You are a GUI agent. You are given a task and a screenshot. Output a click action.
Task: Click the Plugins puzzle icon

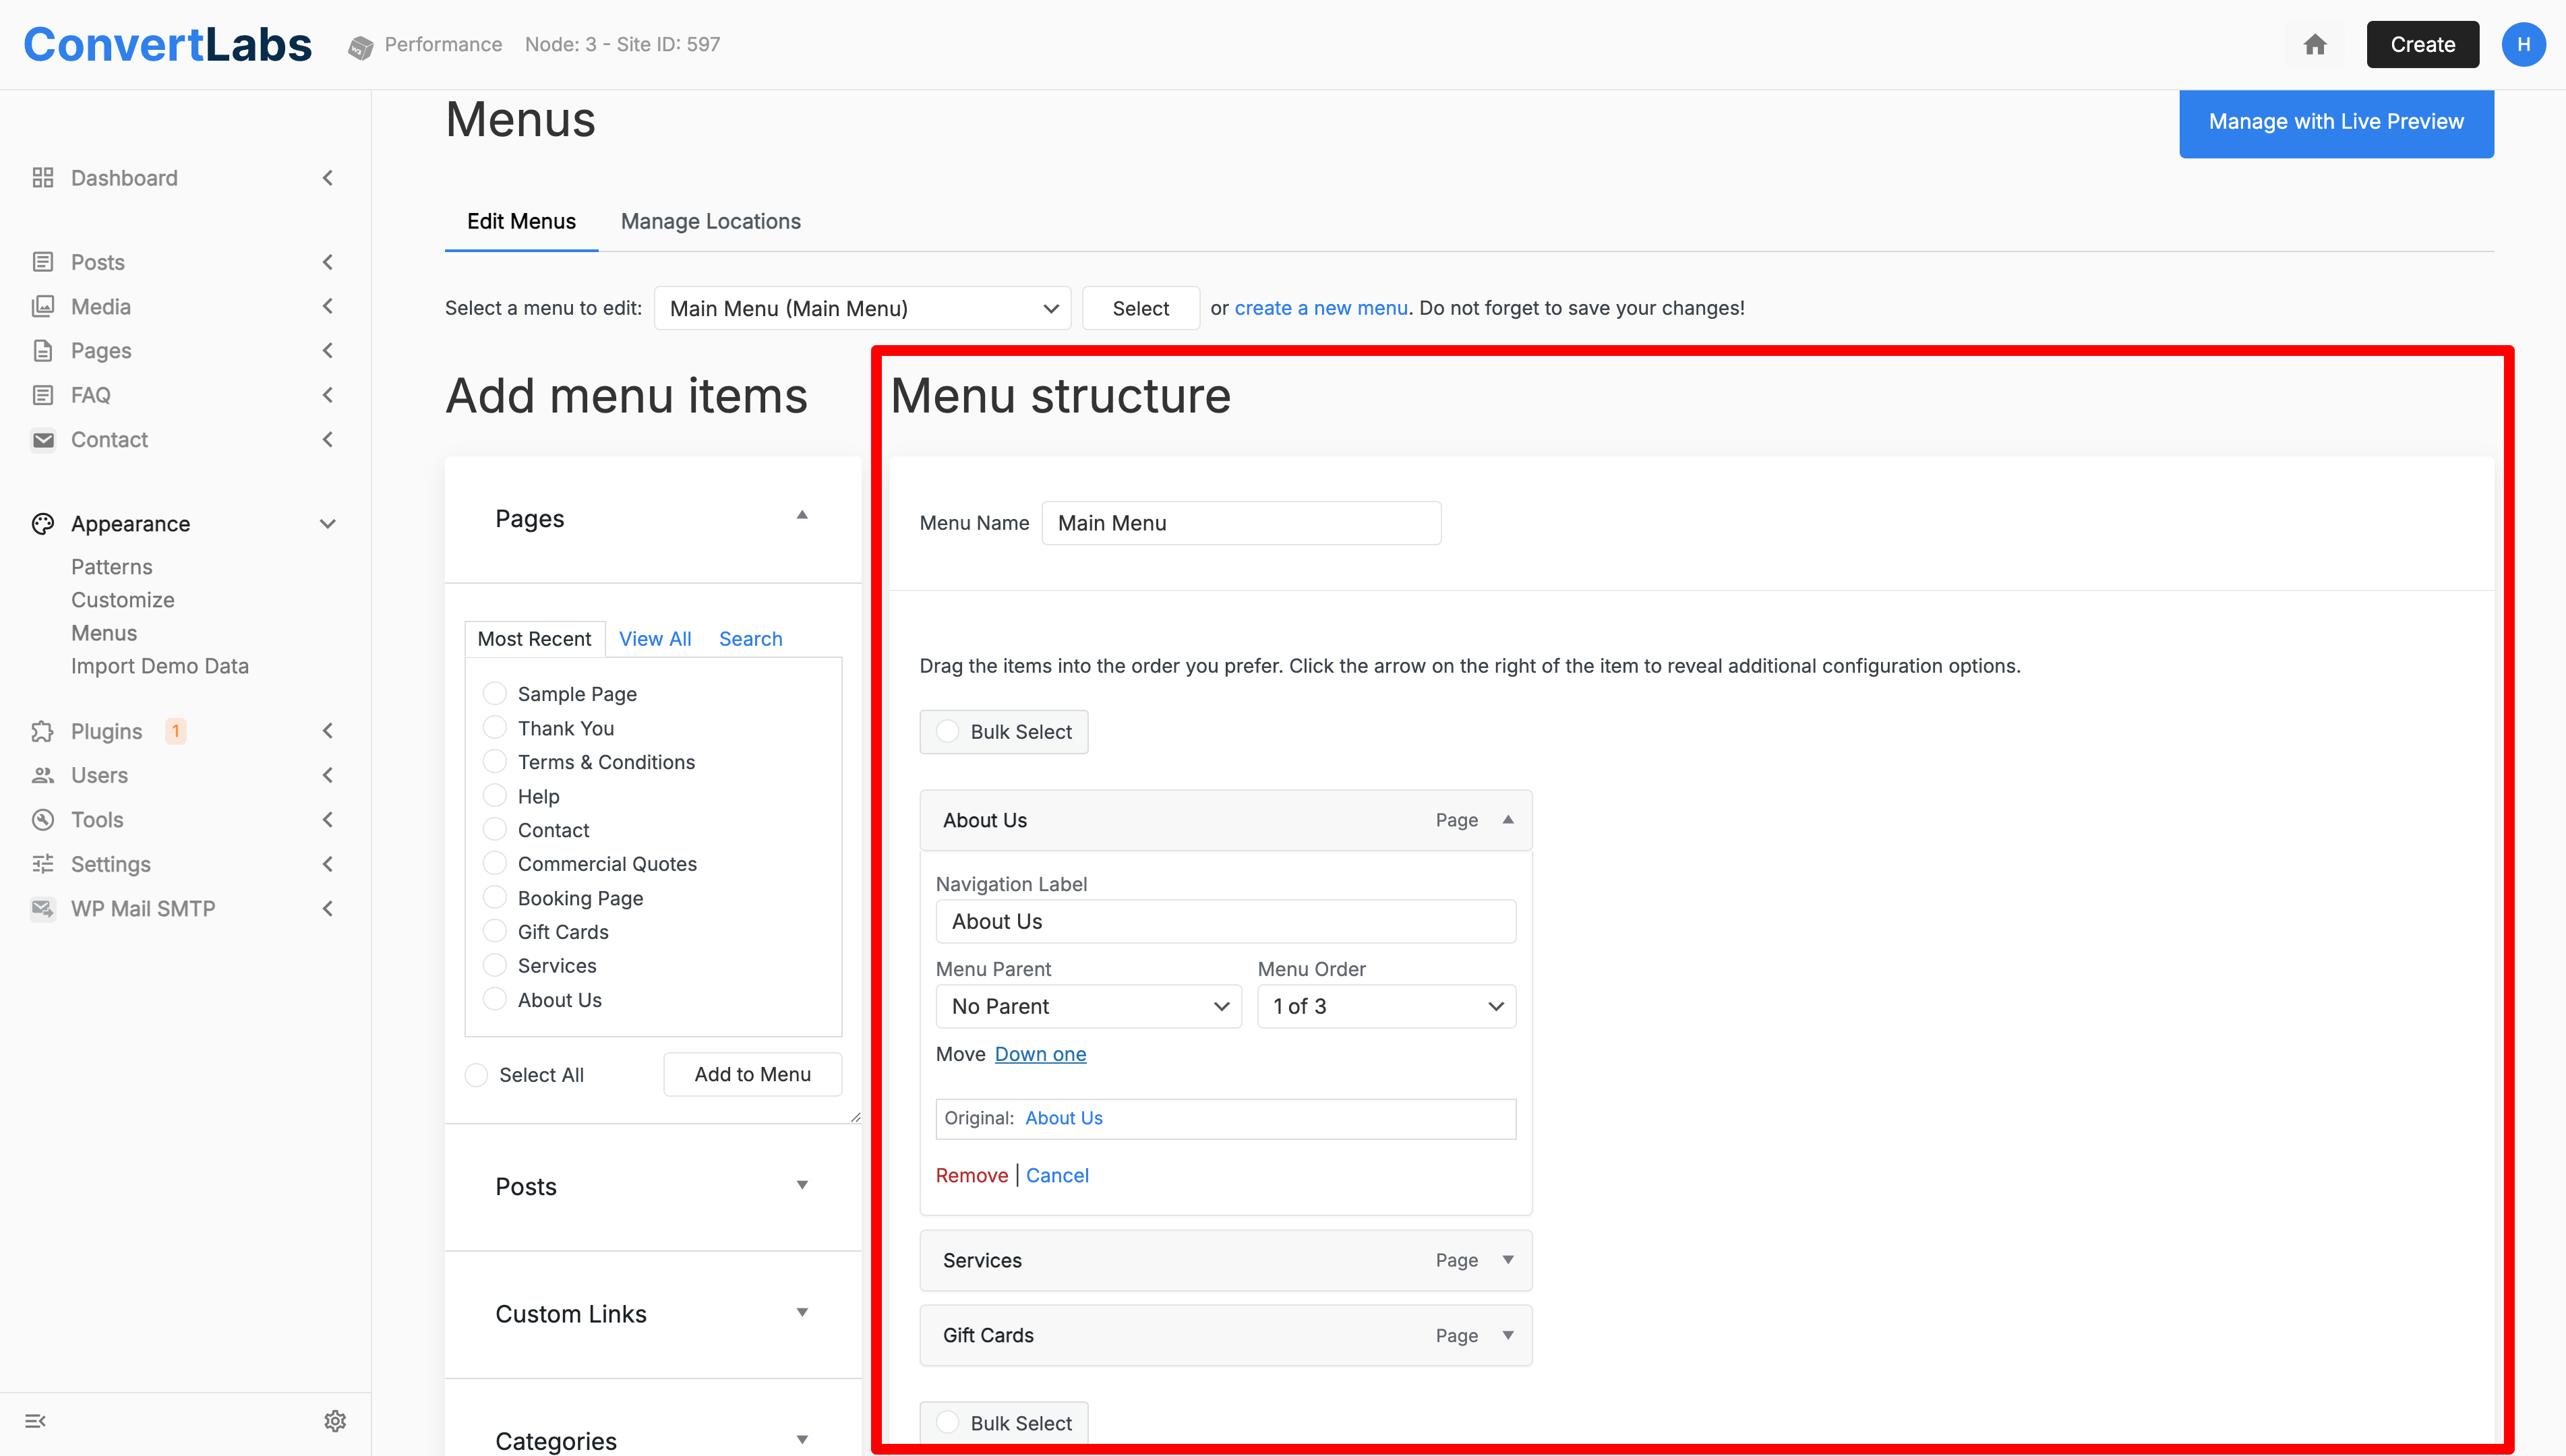click(42, 732)
